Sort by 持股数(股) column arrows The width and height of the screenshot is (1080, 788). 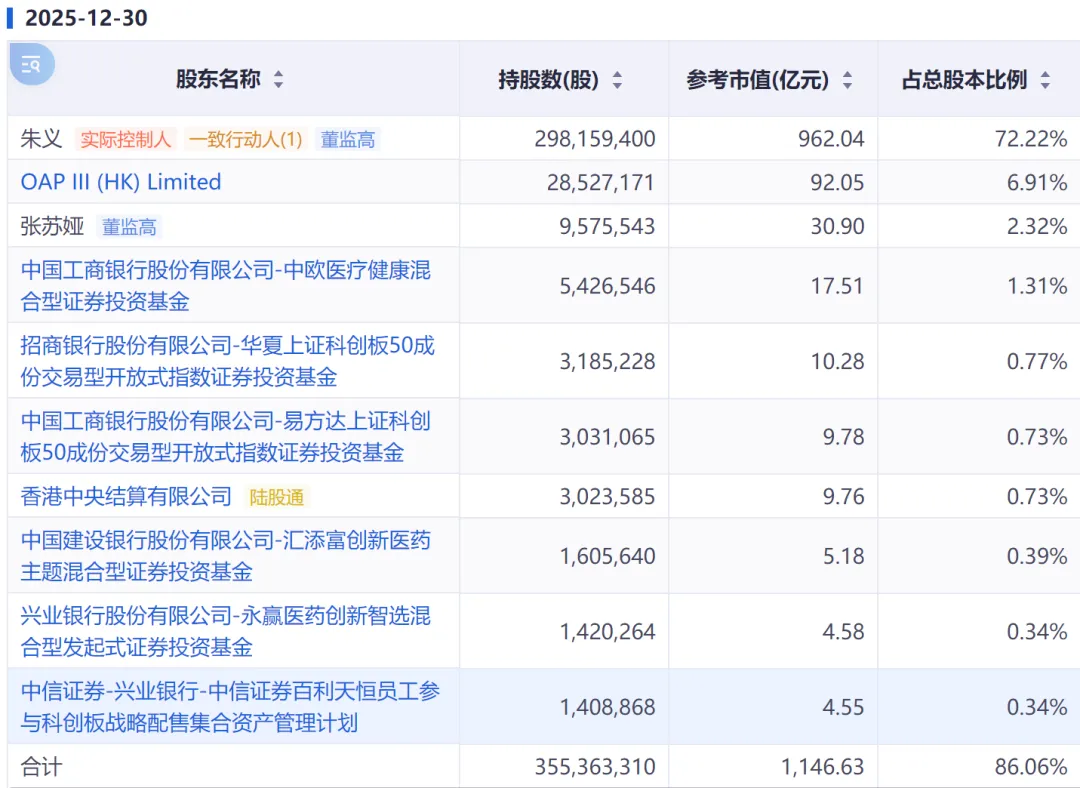click(x=617, y=80)
